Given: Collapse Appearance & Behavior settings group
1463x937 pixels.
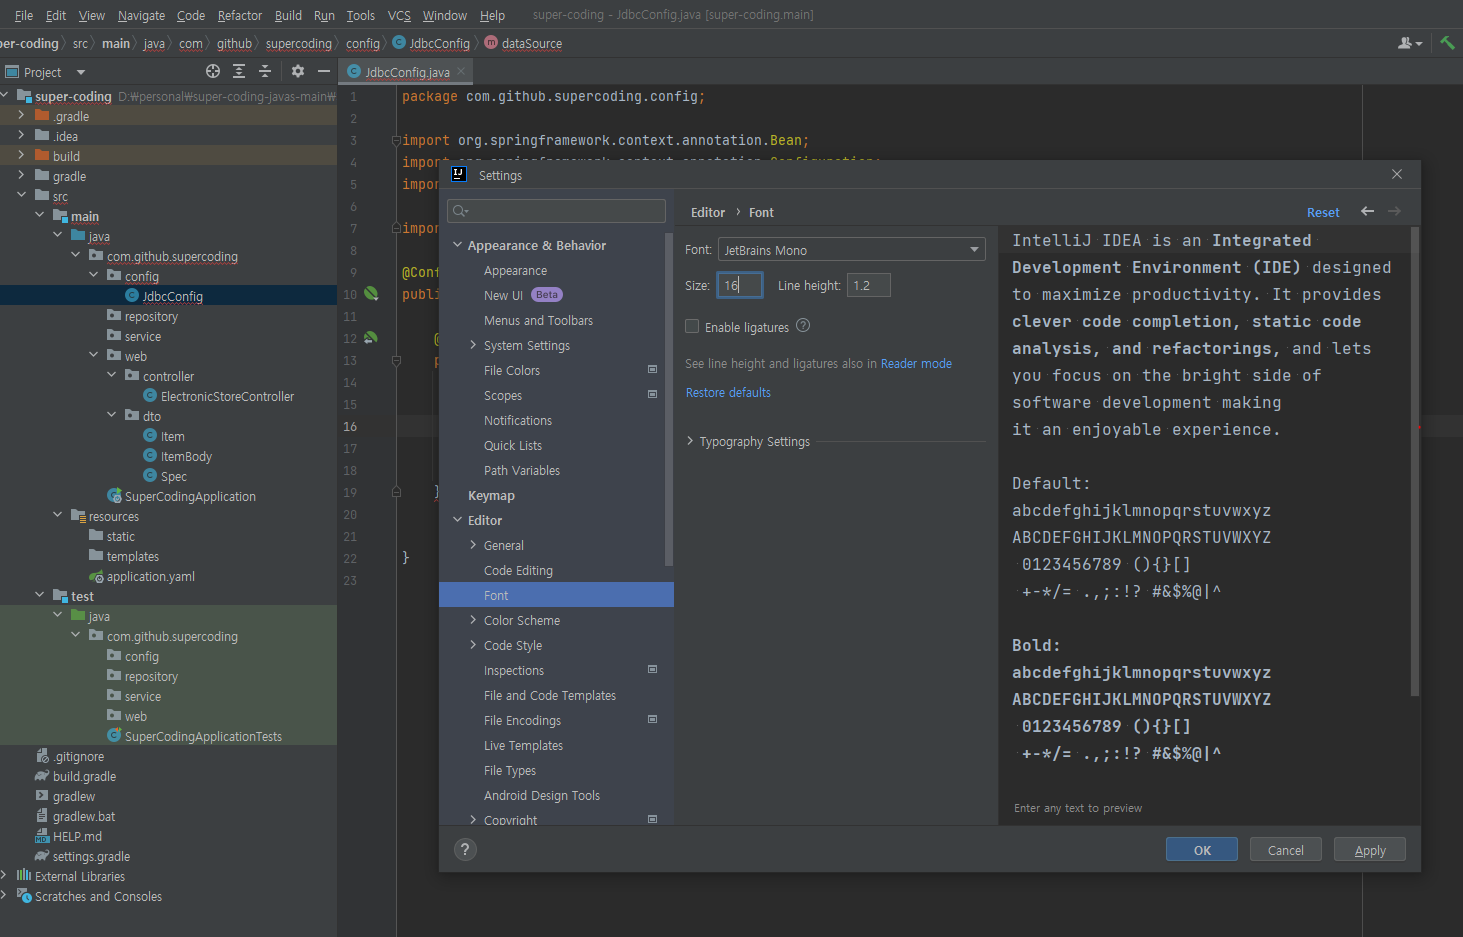Looking at the screenshot, I should click(x=458, y=245).
